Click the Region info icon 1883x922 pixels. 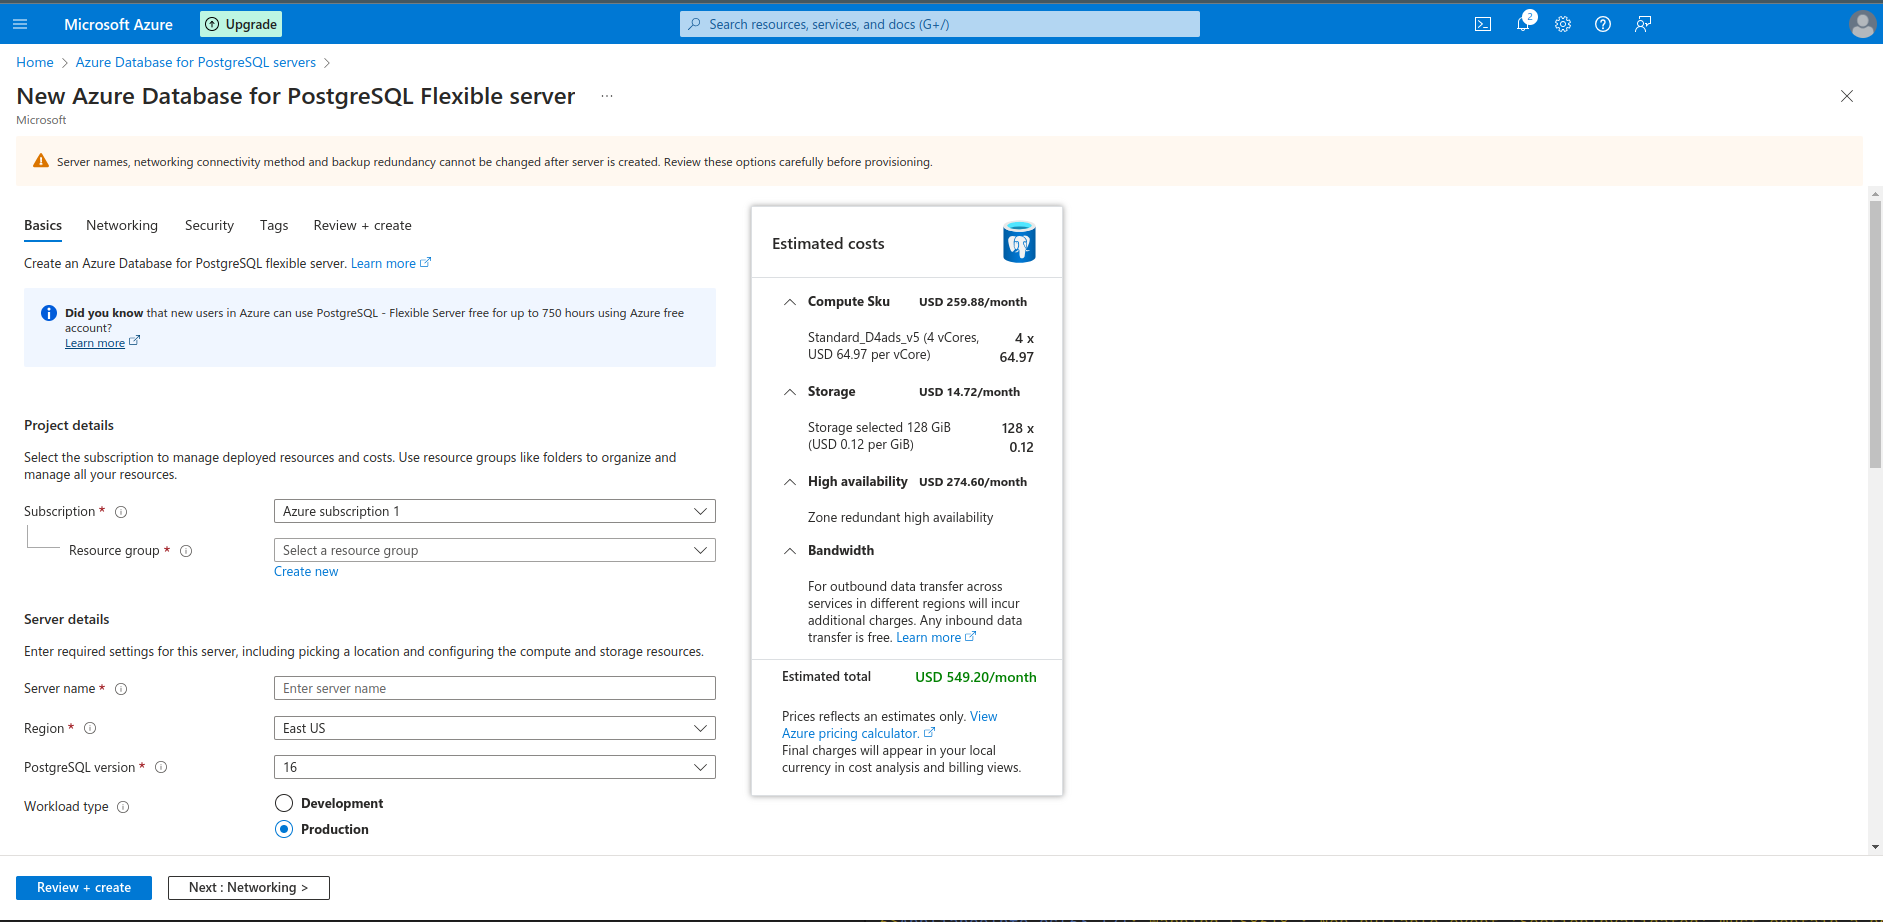point(90,728)
